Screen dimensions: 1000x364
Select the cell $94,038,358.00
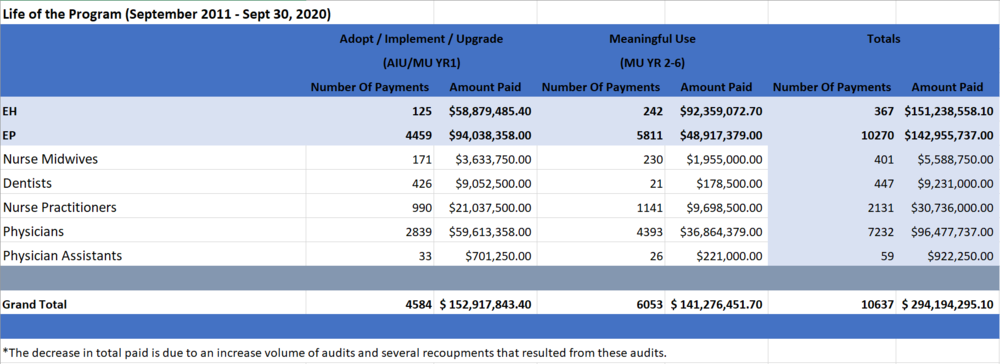click(490, 136)
